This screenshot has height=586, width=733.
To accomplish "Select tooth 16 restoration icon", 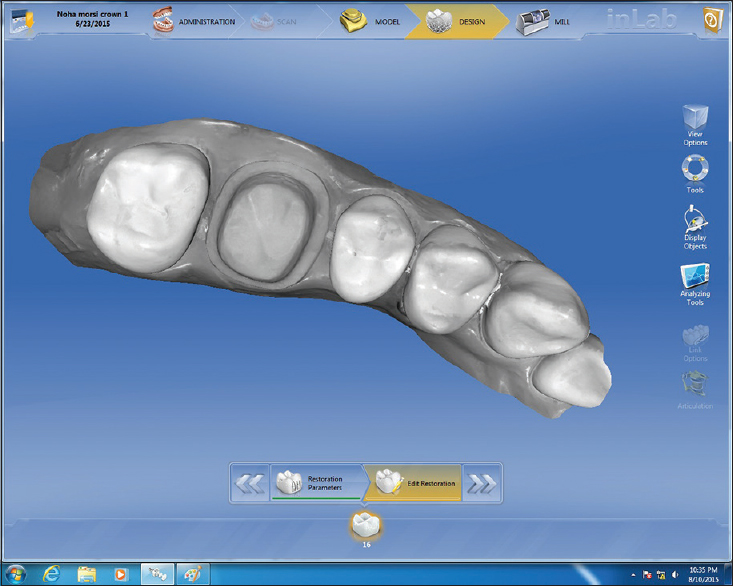I will [x=364, y=524].
